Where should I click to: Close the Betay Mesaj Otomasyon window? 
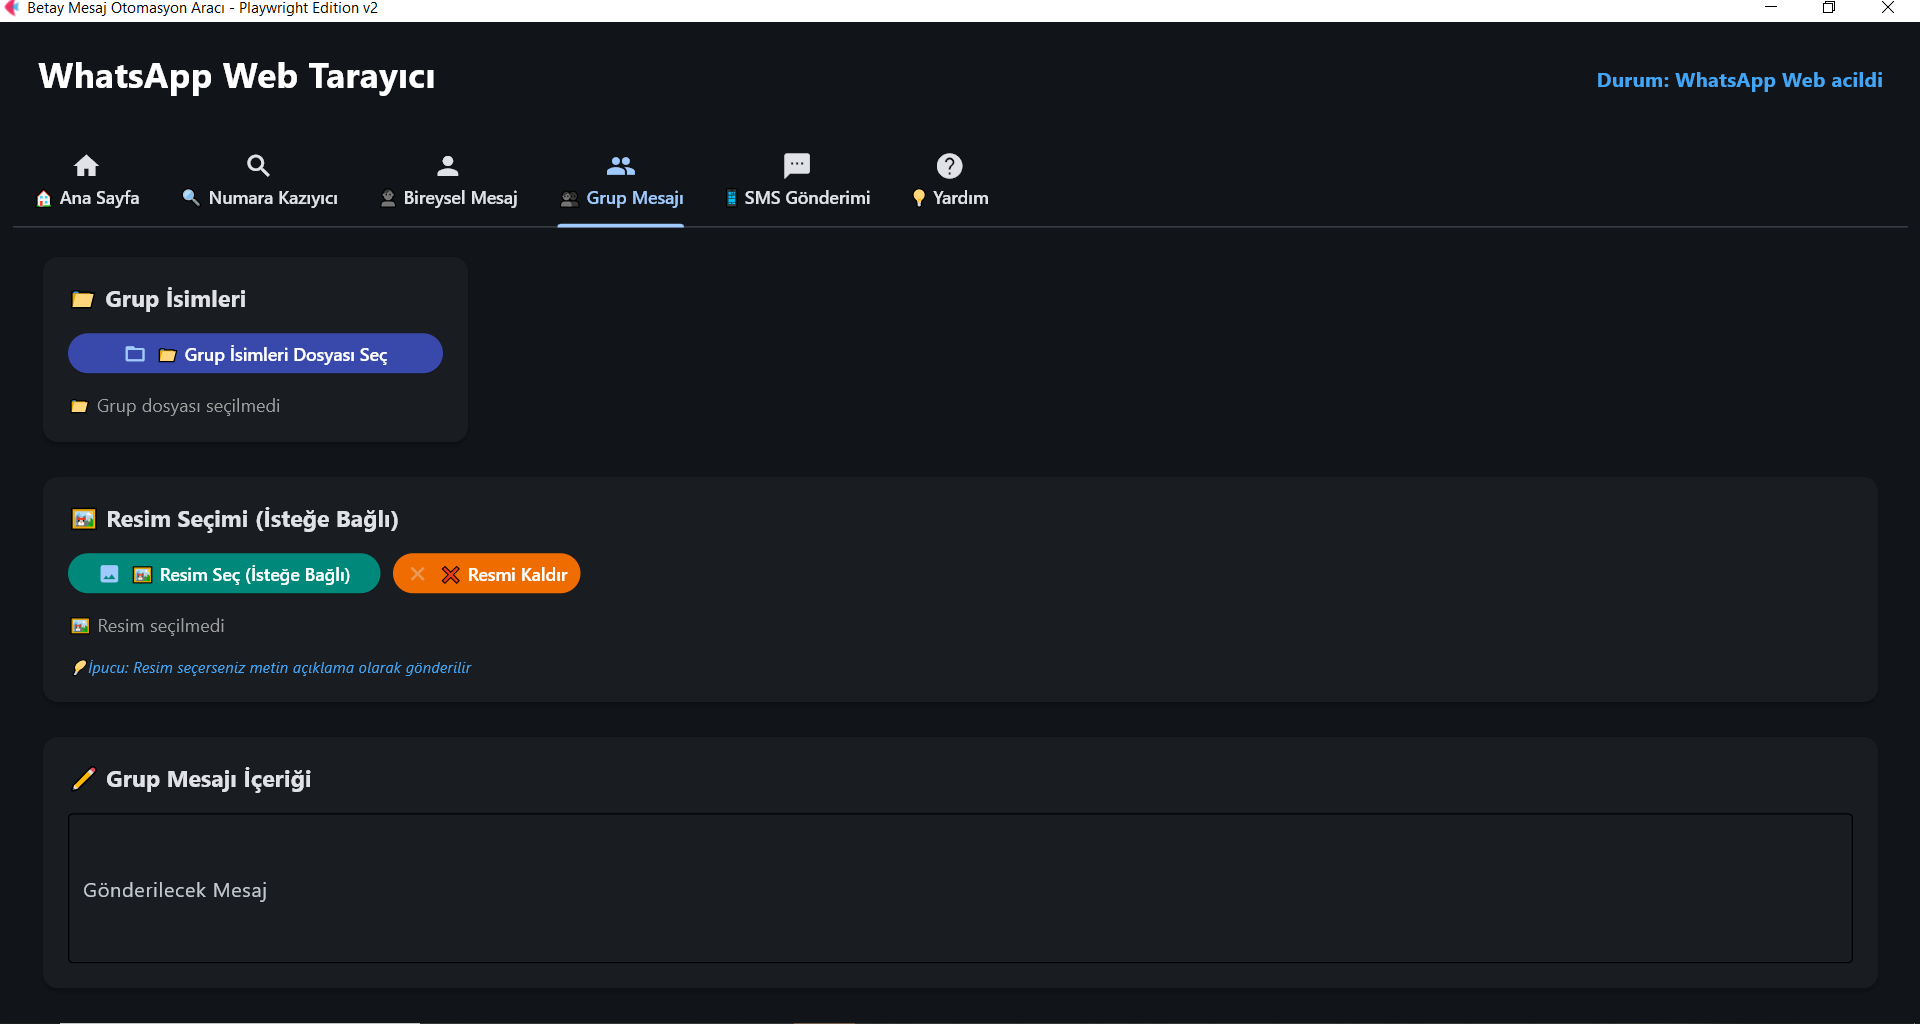[x=1888, y=8]
